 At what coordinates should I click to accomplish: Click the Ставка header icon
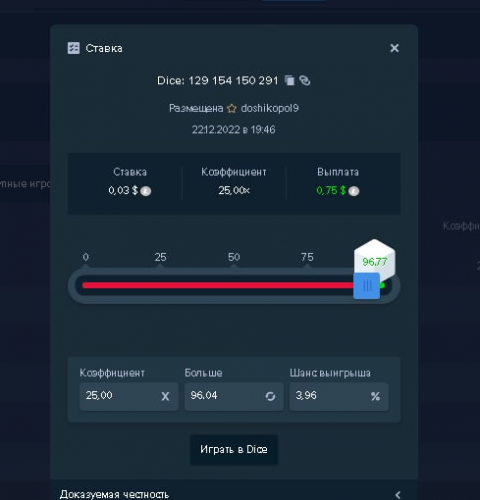(73, 48)
